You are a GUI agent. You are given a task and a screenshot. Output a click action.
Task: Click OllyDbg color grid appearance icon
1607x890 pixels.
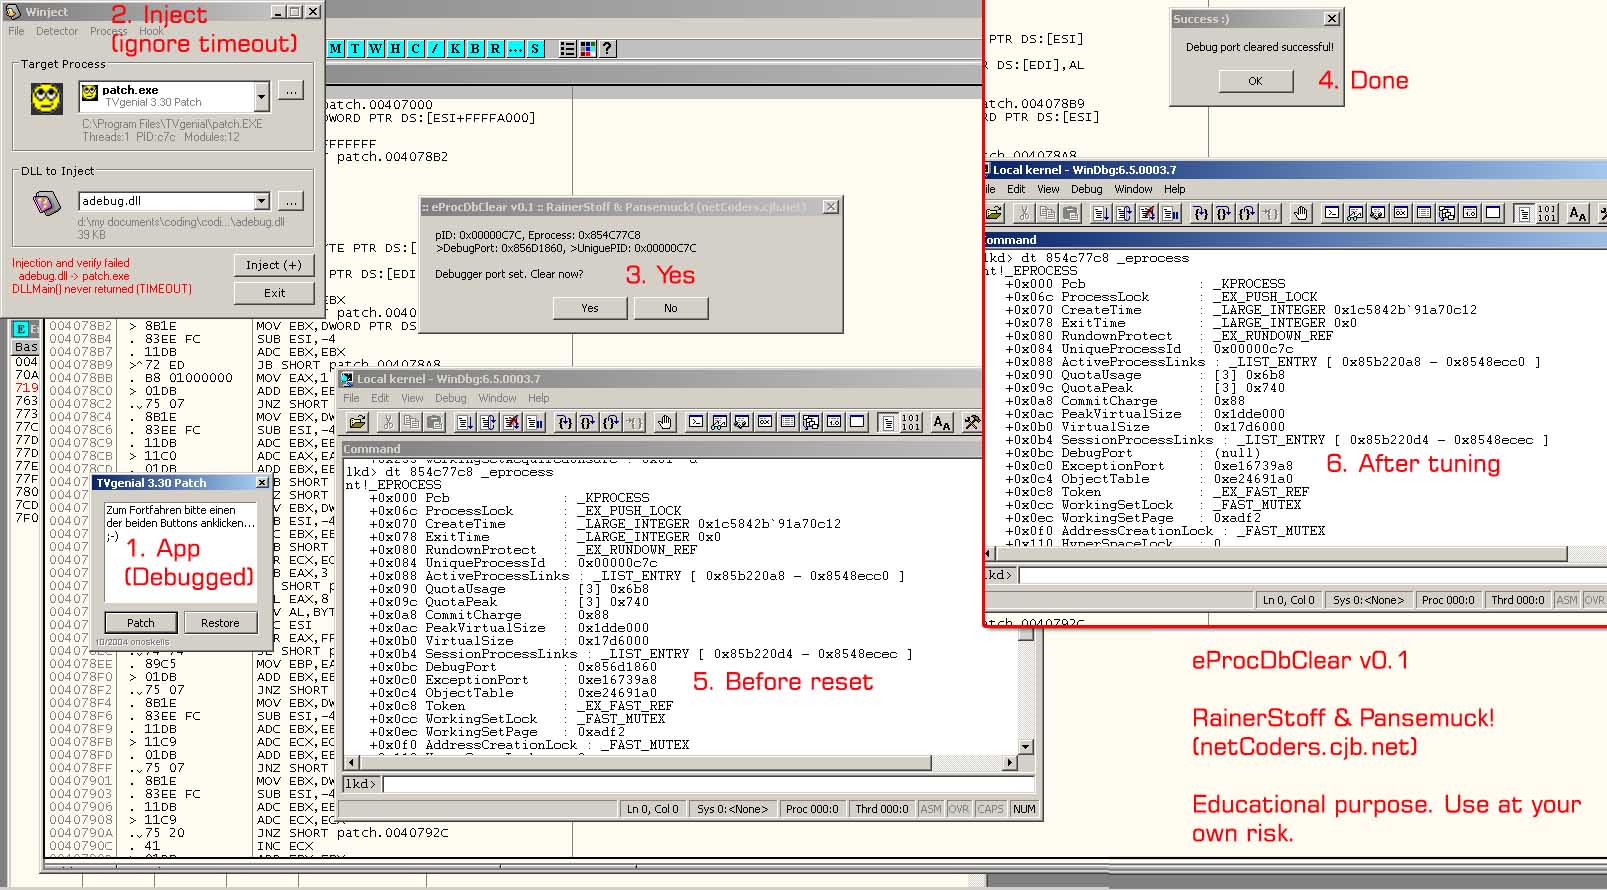[x=587, y=48]
